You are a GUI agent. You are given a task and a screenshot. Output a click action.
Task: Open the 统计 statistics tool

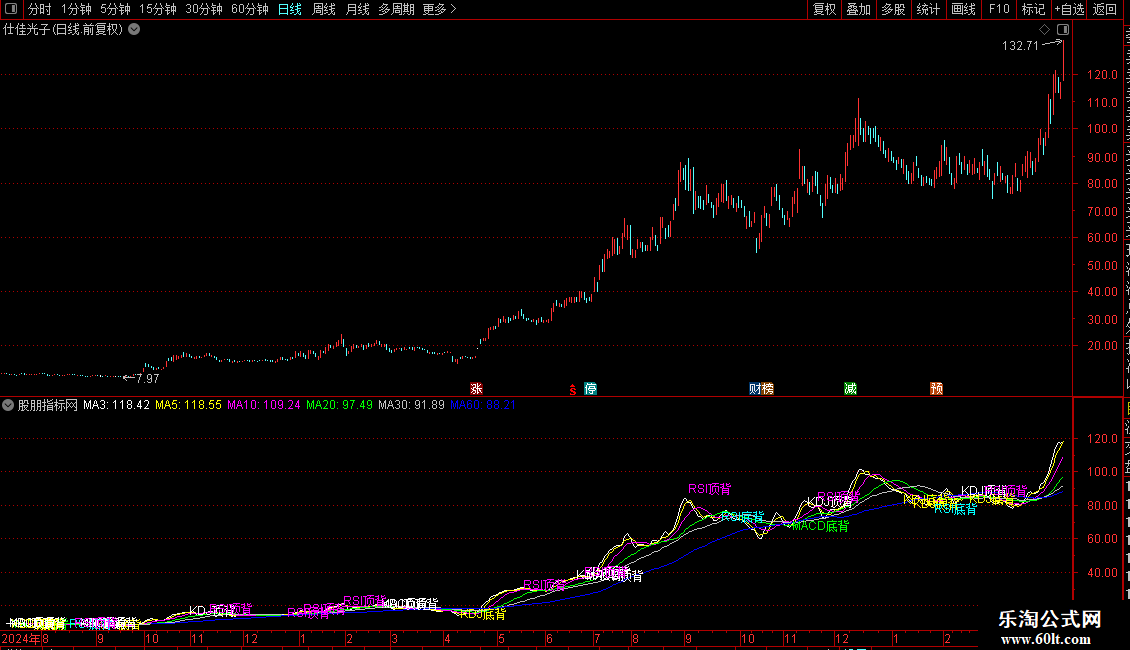tap(927, 9)
